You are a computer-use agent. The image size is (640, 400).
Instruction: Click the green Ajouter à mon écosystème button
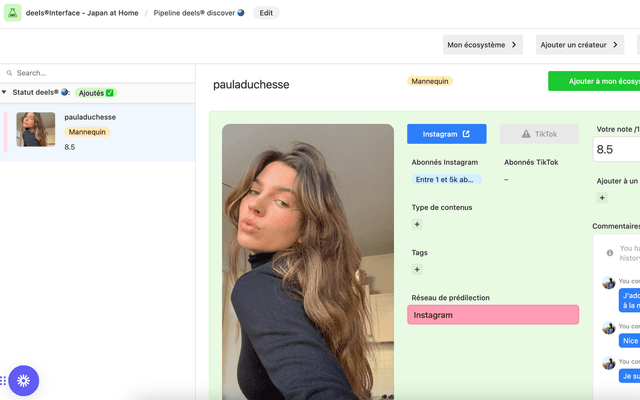[594, 81]
